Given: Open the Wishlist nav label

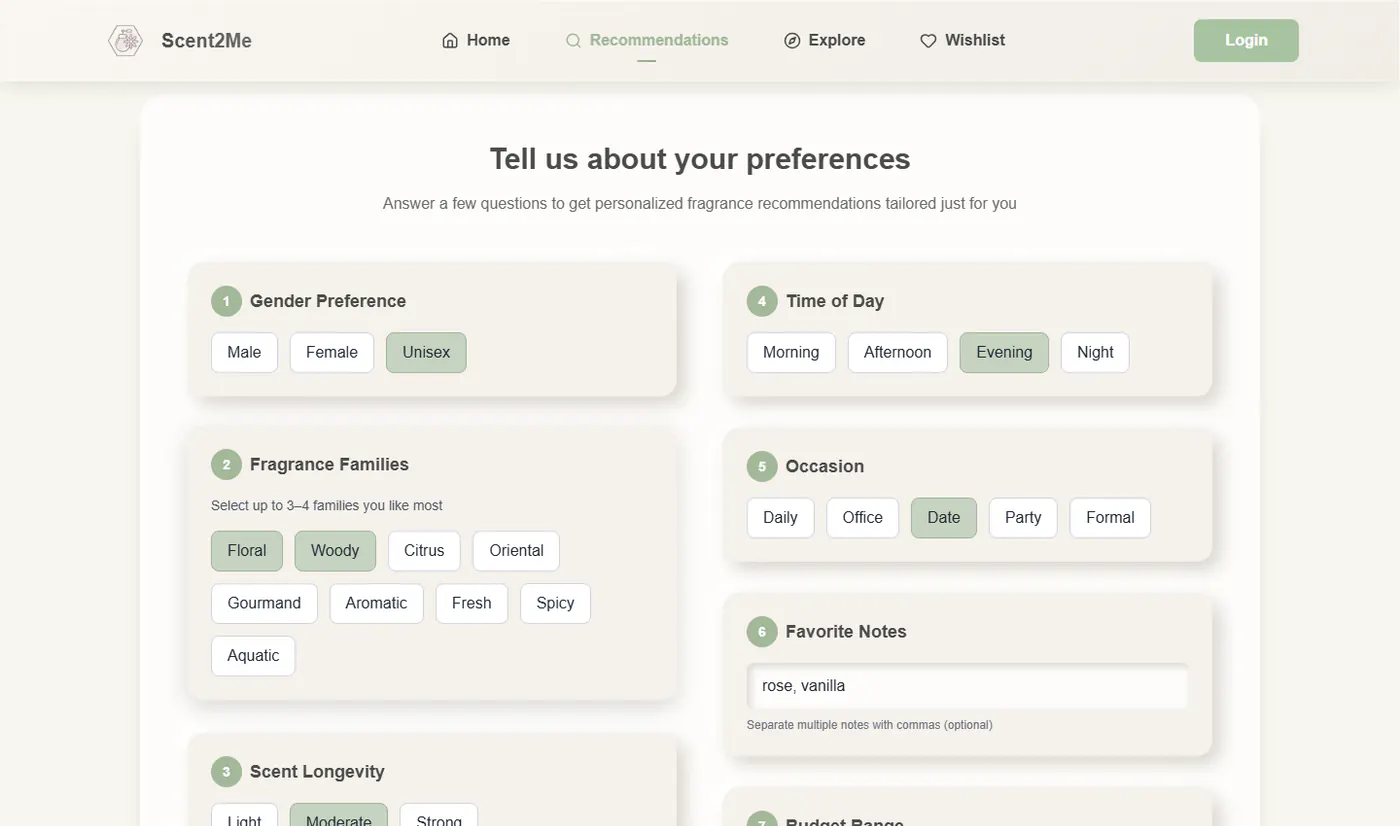Looking at the screenshot, I should click(x=975, y=40).
